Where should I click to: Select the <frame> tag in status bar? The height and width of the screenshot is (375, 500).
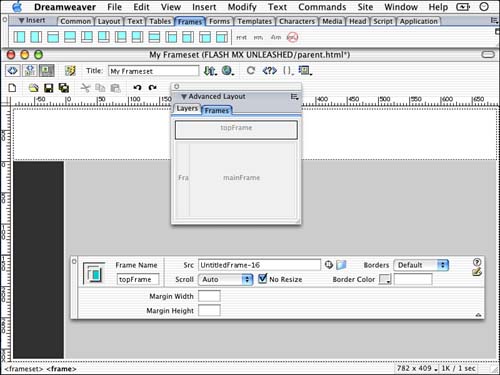(x=61, y=369)
